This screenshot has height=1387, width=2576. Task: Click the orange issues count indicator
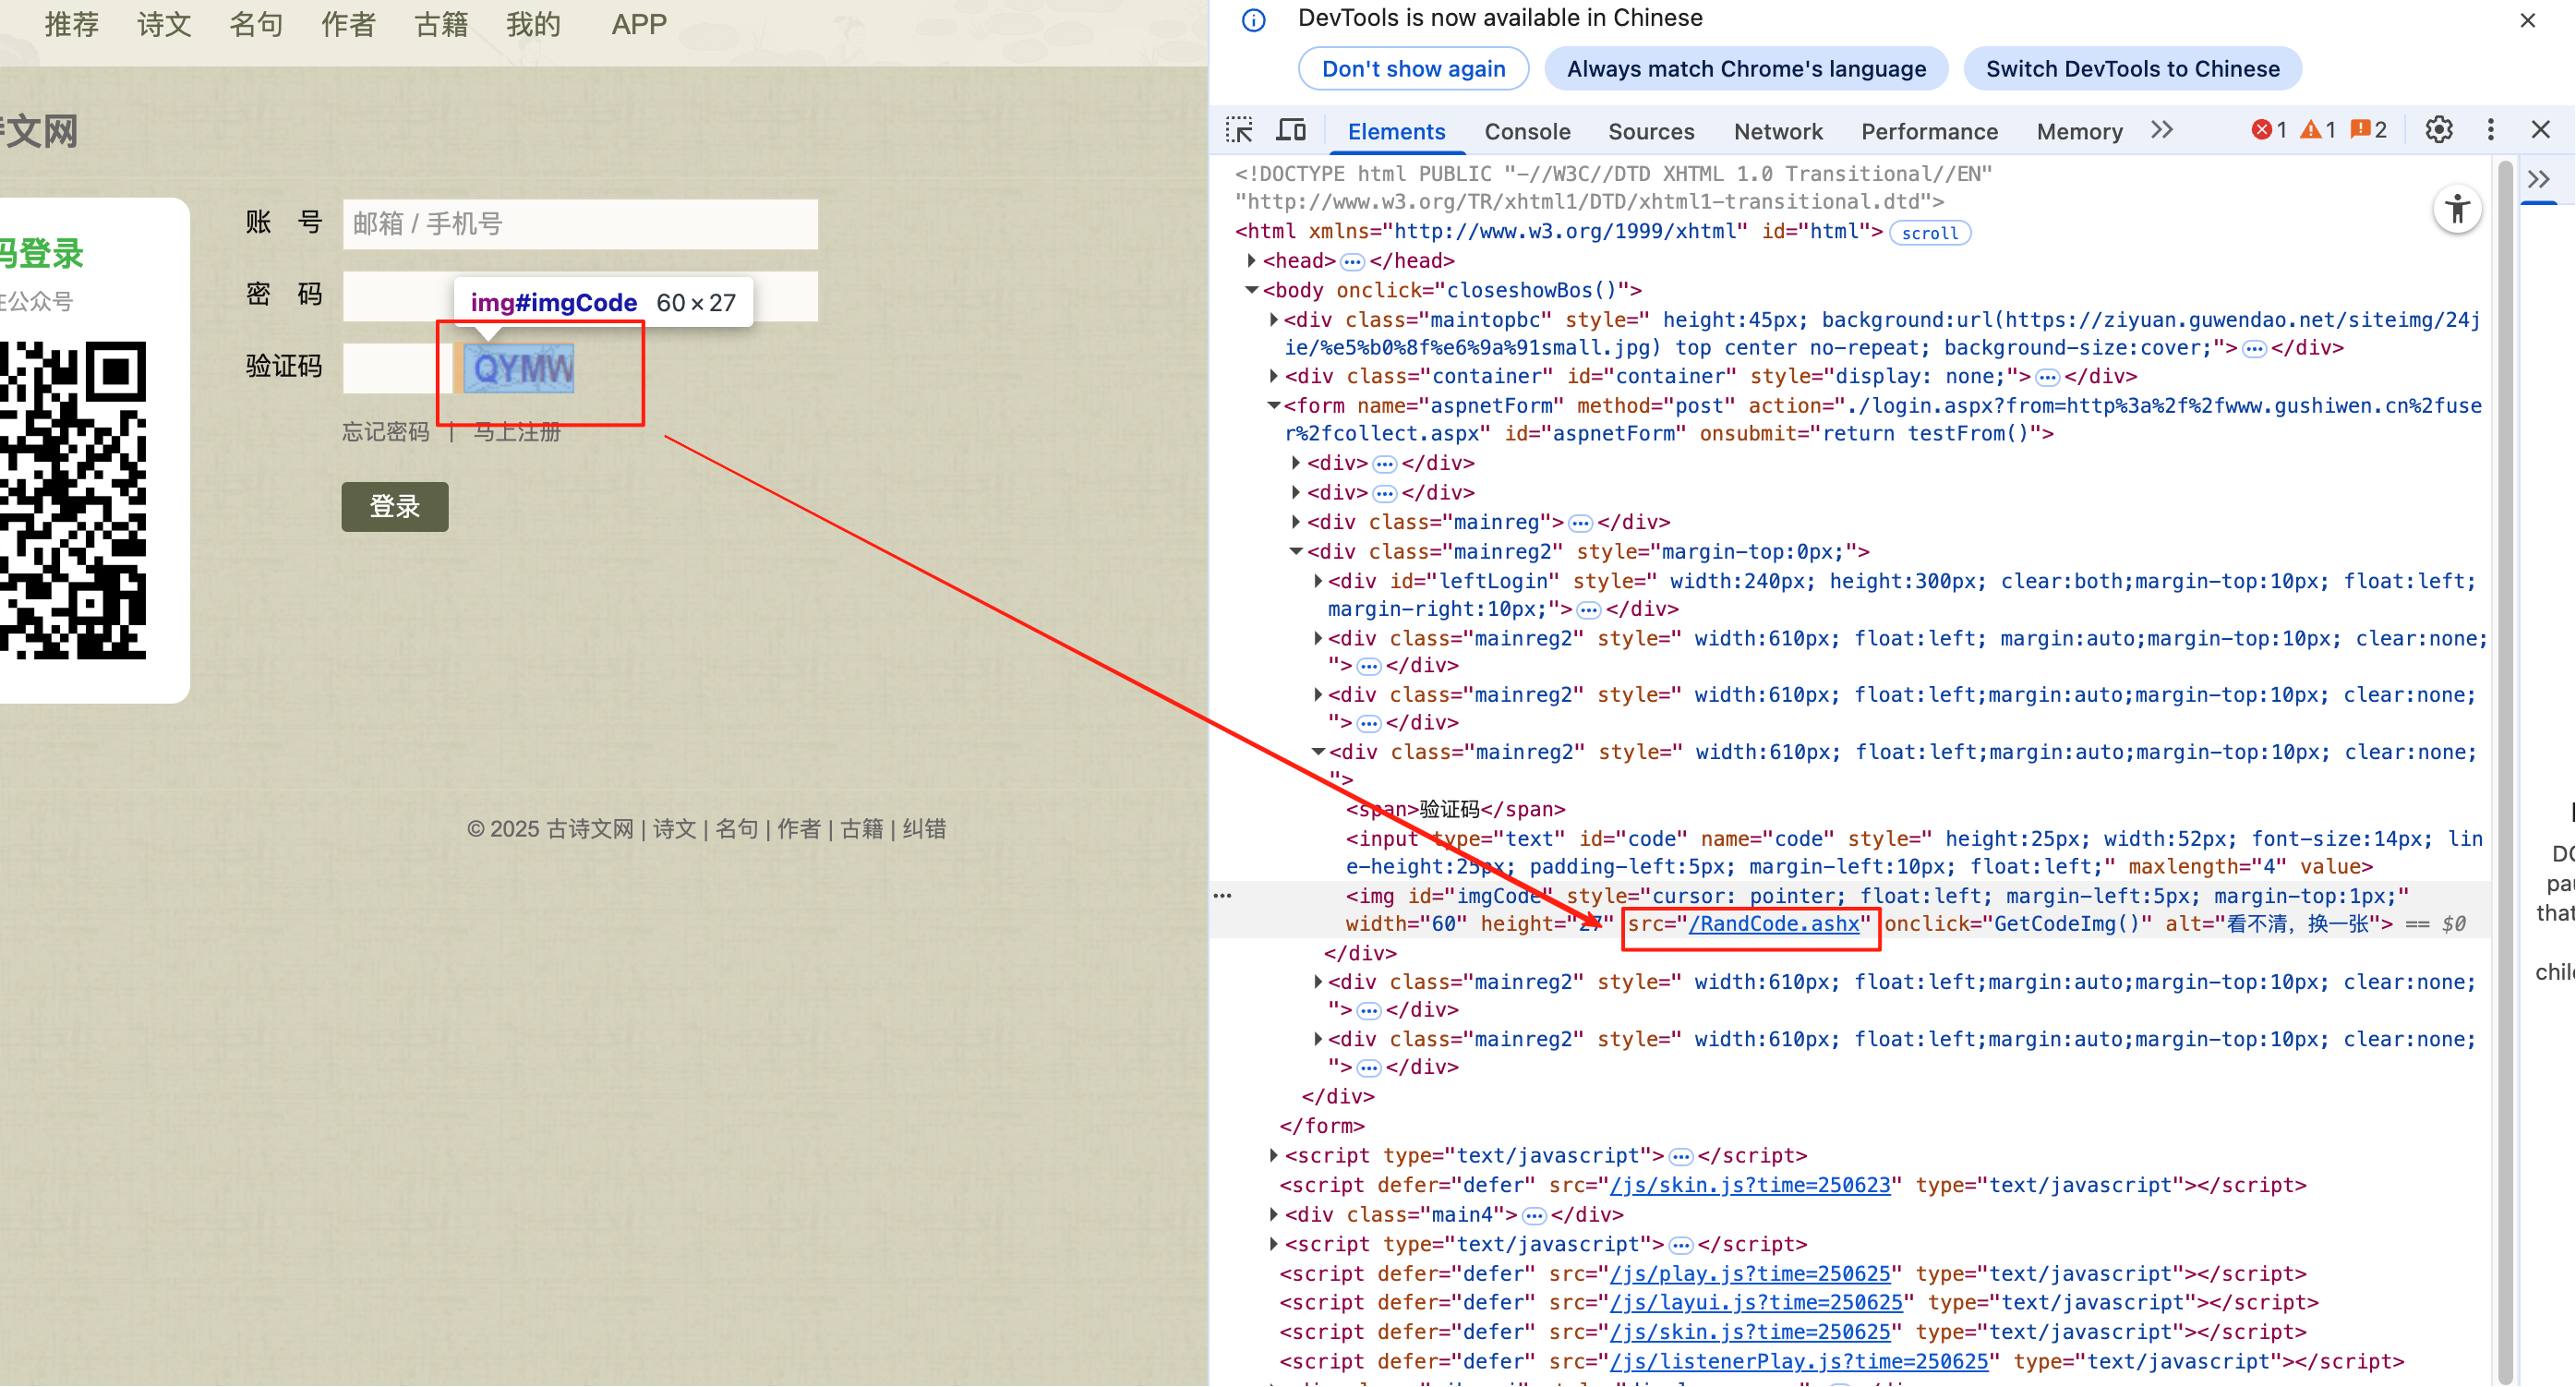2368,130
